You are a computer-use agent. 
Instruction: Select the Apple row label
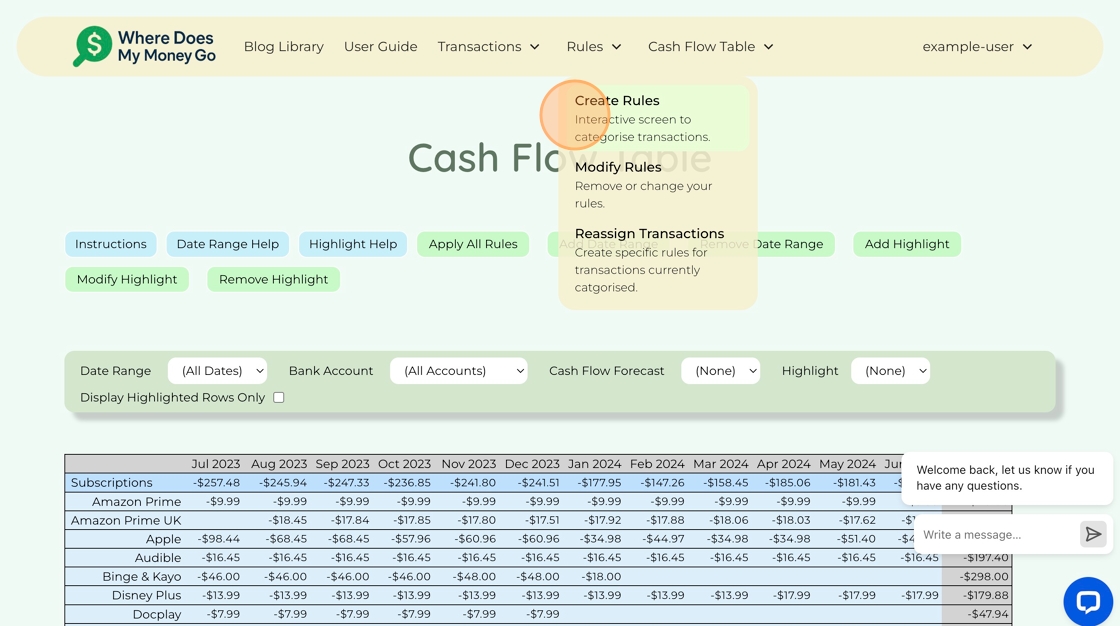(x=164, y=539)
